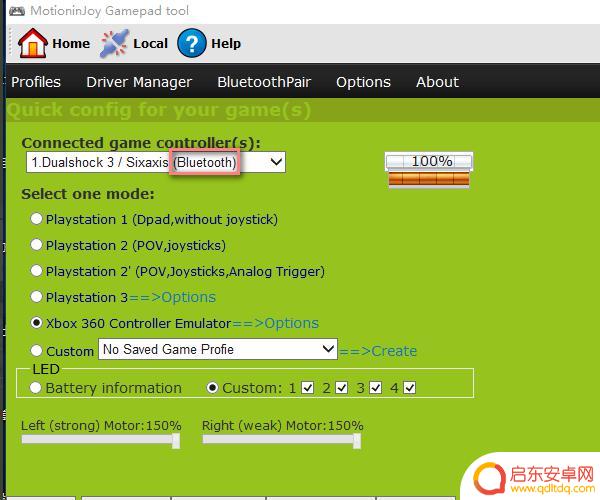Open the Xbox 360 Emulator ==>Options link
The width and height of the screenshot is (600, 500).
point(276,323)
